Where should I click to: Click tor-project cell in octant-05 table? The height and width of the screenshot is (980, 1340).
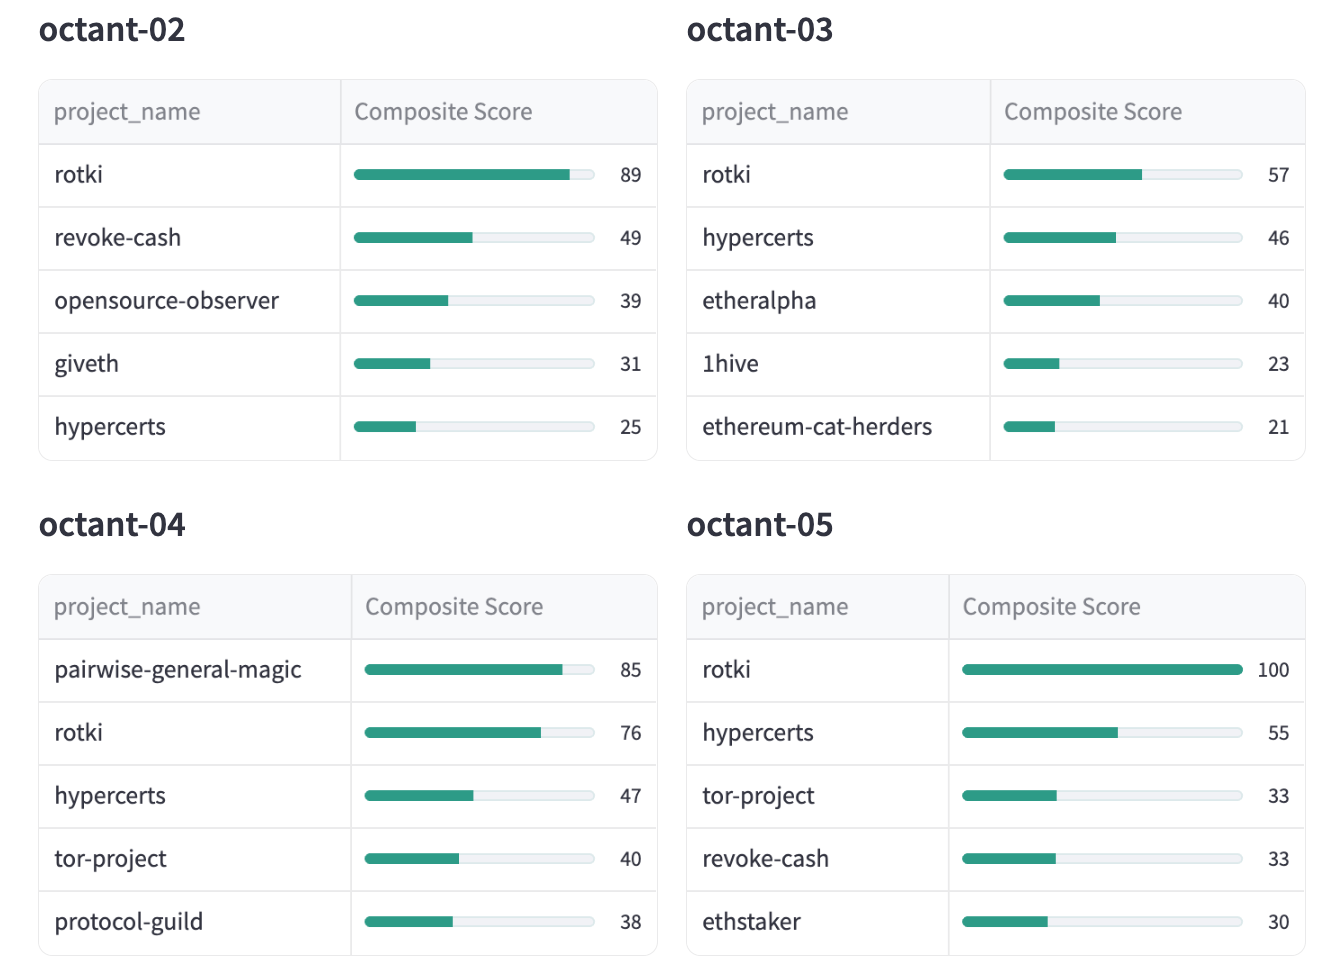[x=758, y=796]
